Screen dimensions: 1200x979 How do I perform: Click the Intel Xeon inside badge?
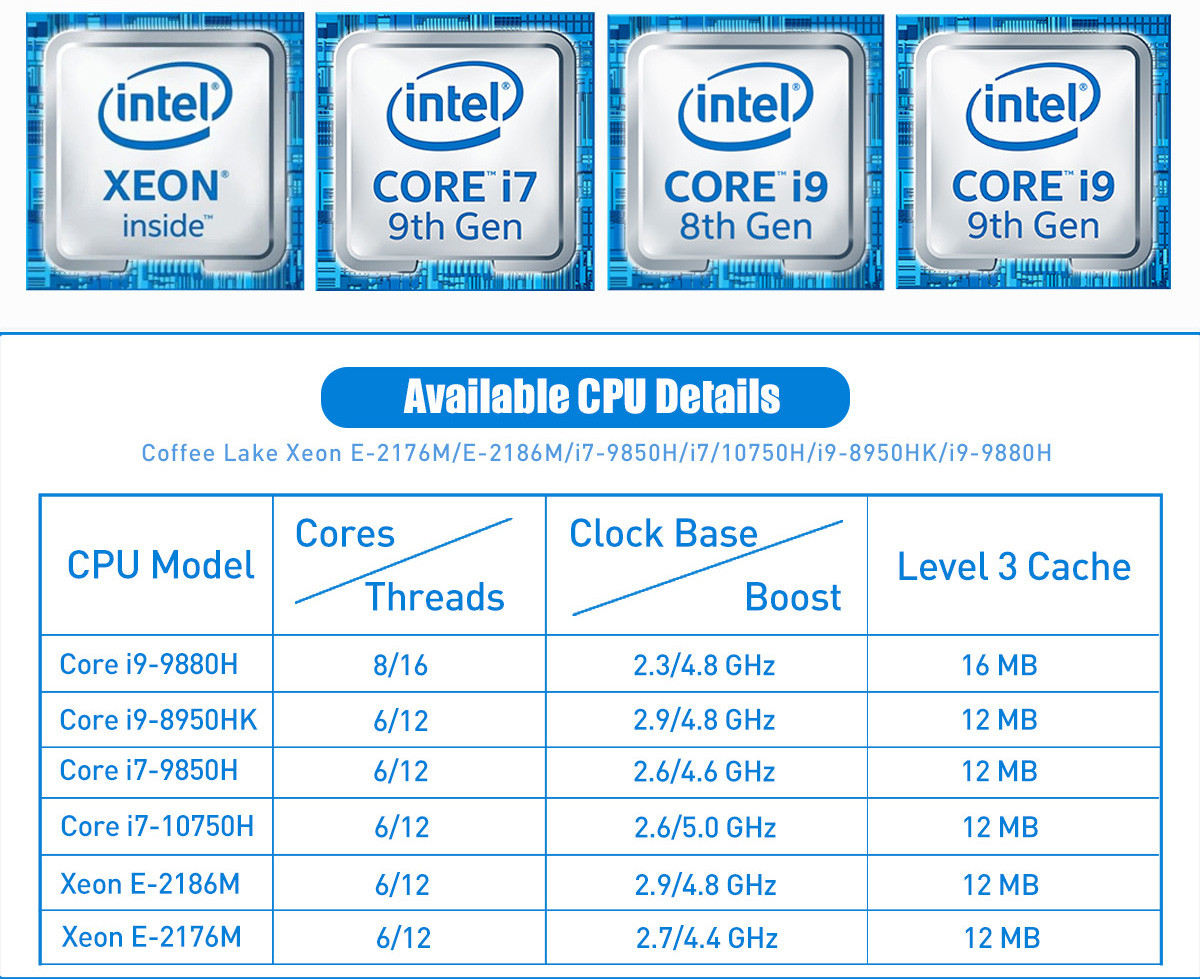tap(165, 152)
